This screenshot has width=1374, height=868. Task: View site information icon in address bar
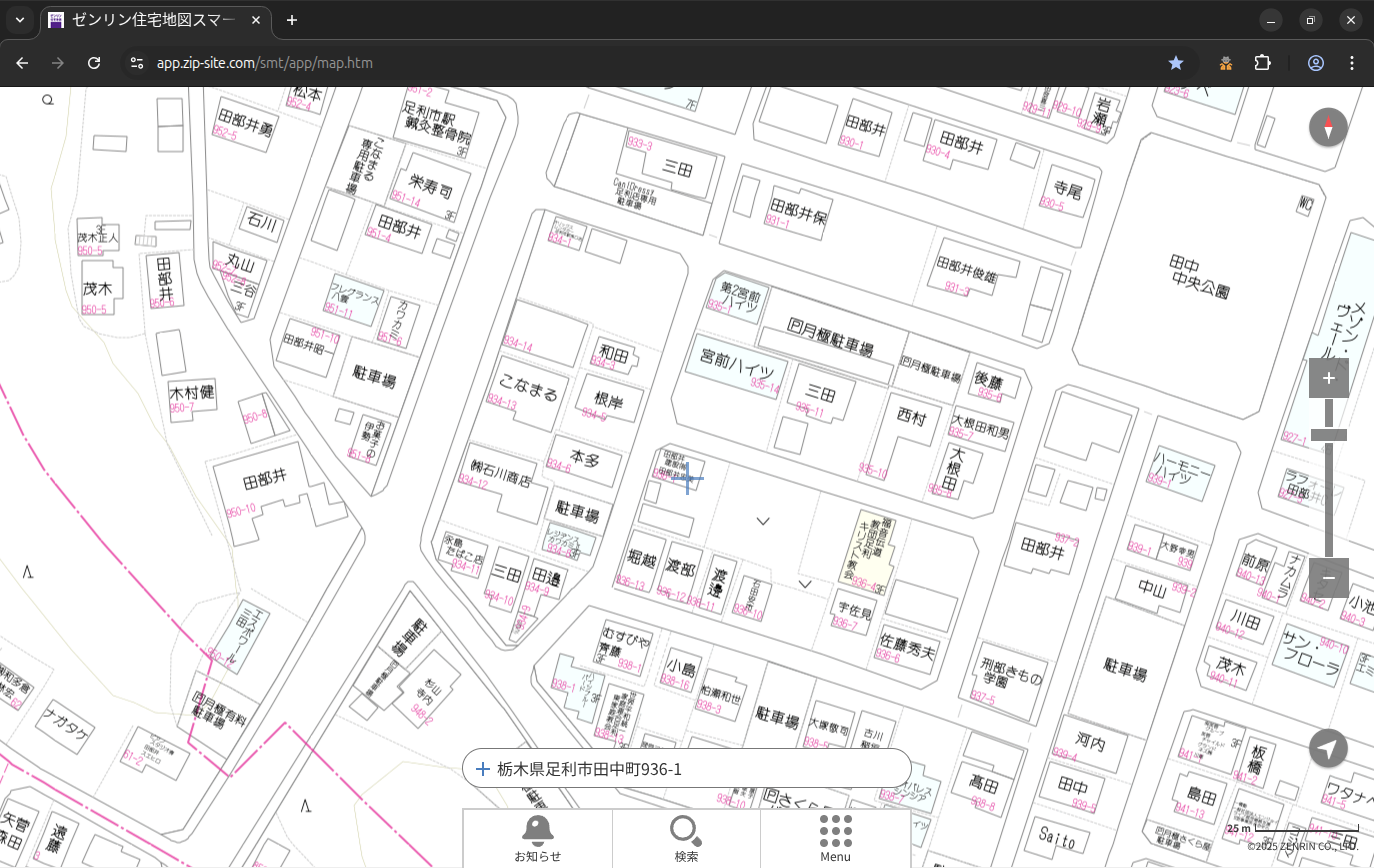point(137,63)
